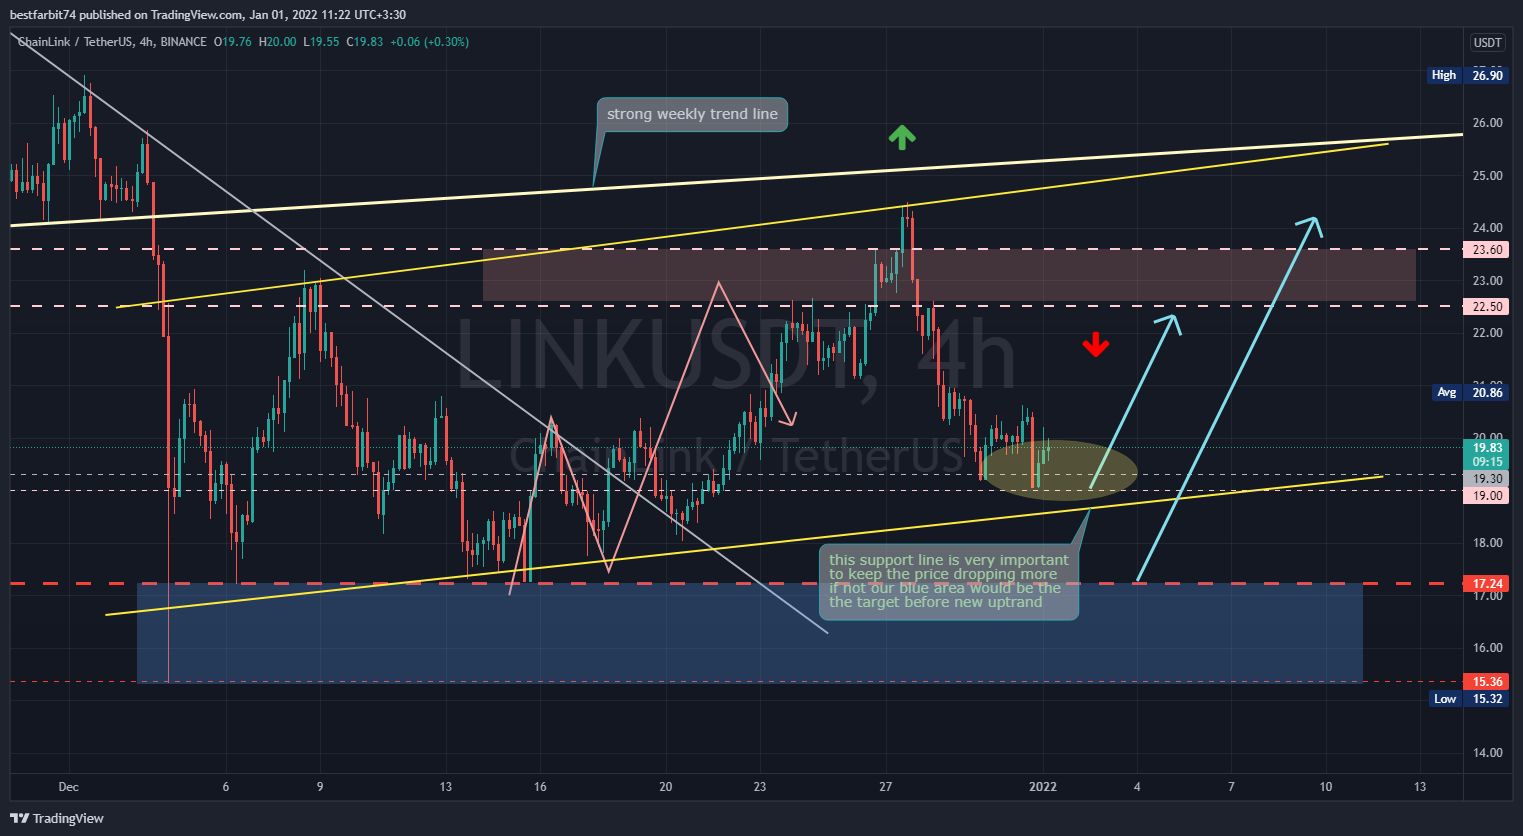The width and height of the screenshot is (1523, 836).
Task: Click the O19.76 open value
Action: pyautogui.click(x=233, y=42)
